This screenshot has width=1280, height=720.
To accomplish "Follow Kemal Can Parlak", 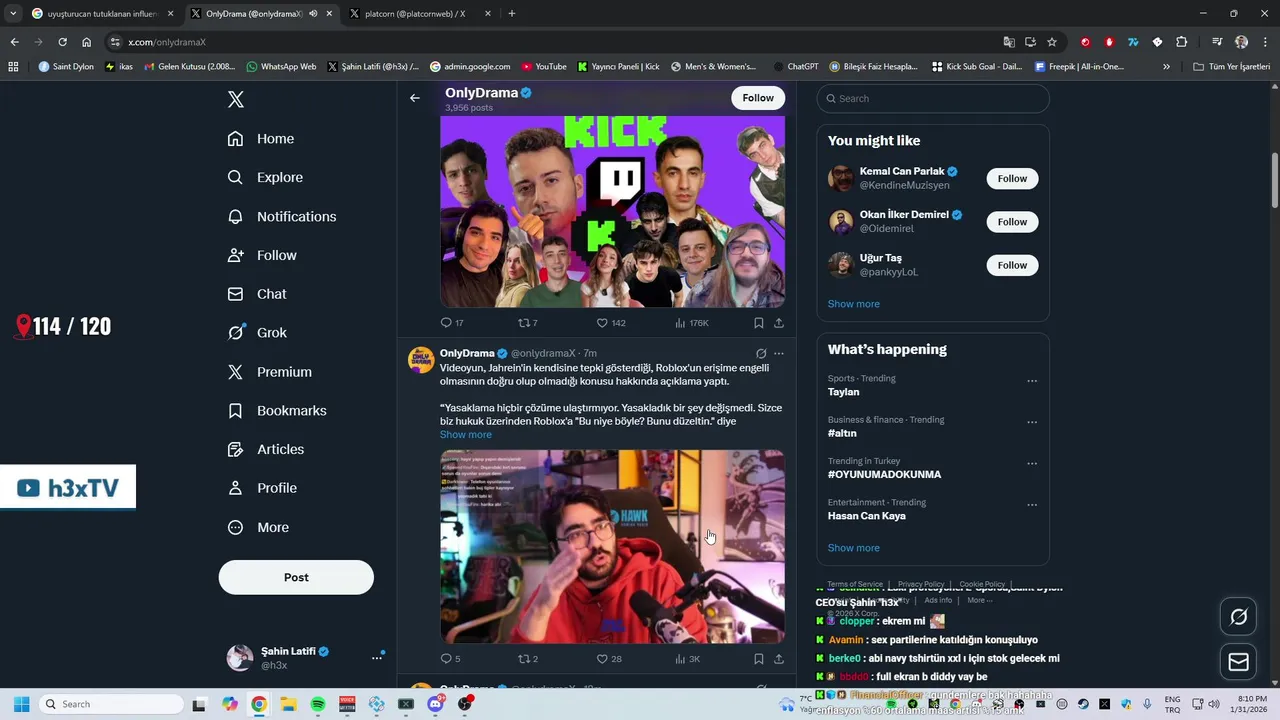I will [x=1012, y=179].
